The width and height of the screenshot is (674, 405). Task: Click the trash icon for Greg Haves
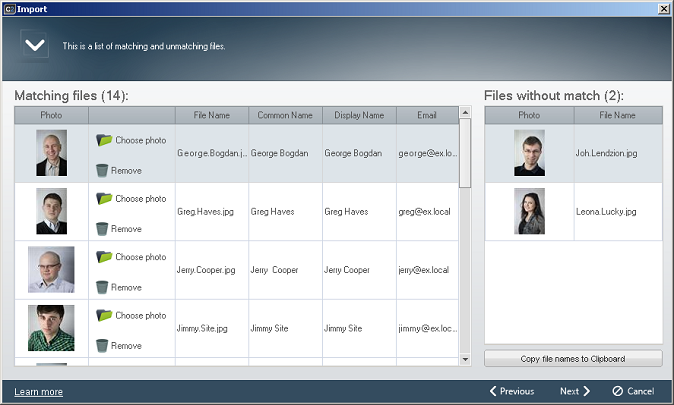click(102, 229)
